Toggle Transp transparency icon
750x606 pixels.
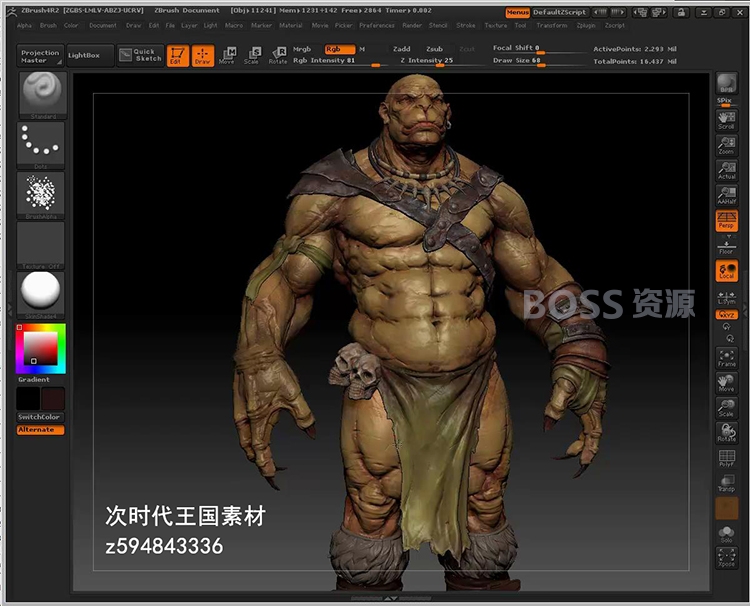tap(727, 483)
